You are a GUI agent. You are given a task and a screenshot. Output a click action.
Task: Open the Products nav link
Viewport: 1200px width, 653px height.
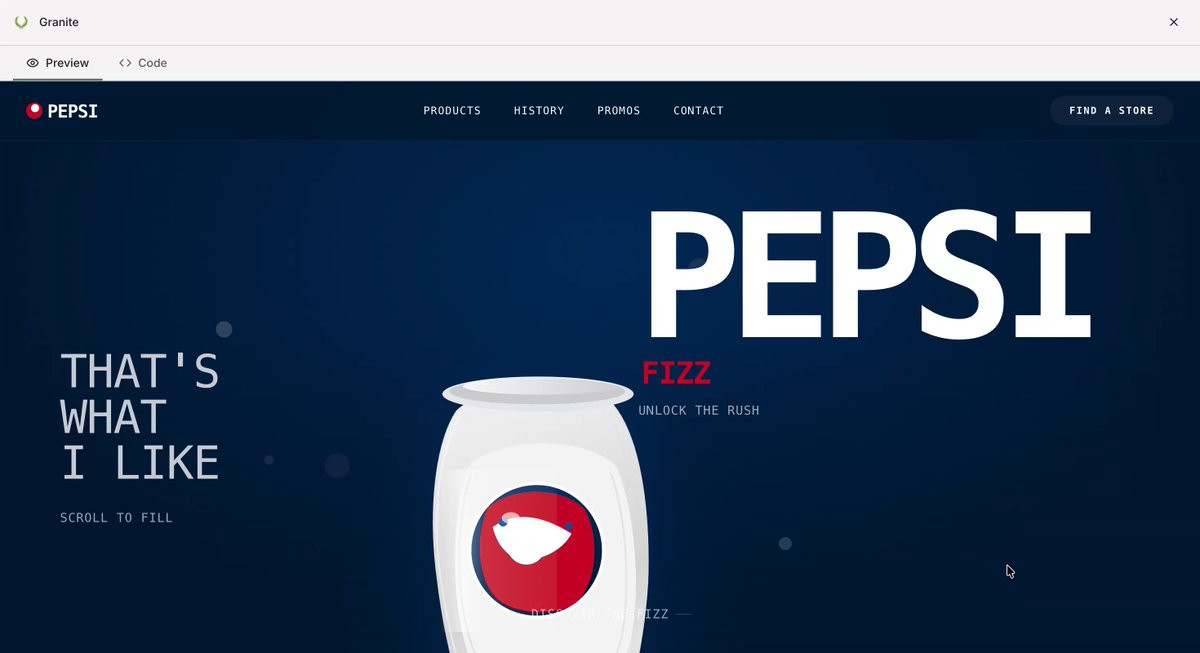click(x=452, y=111)
